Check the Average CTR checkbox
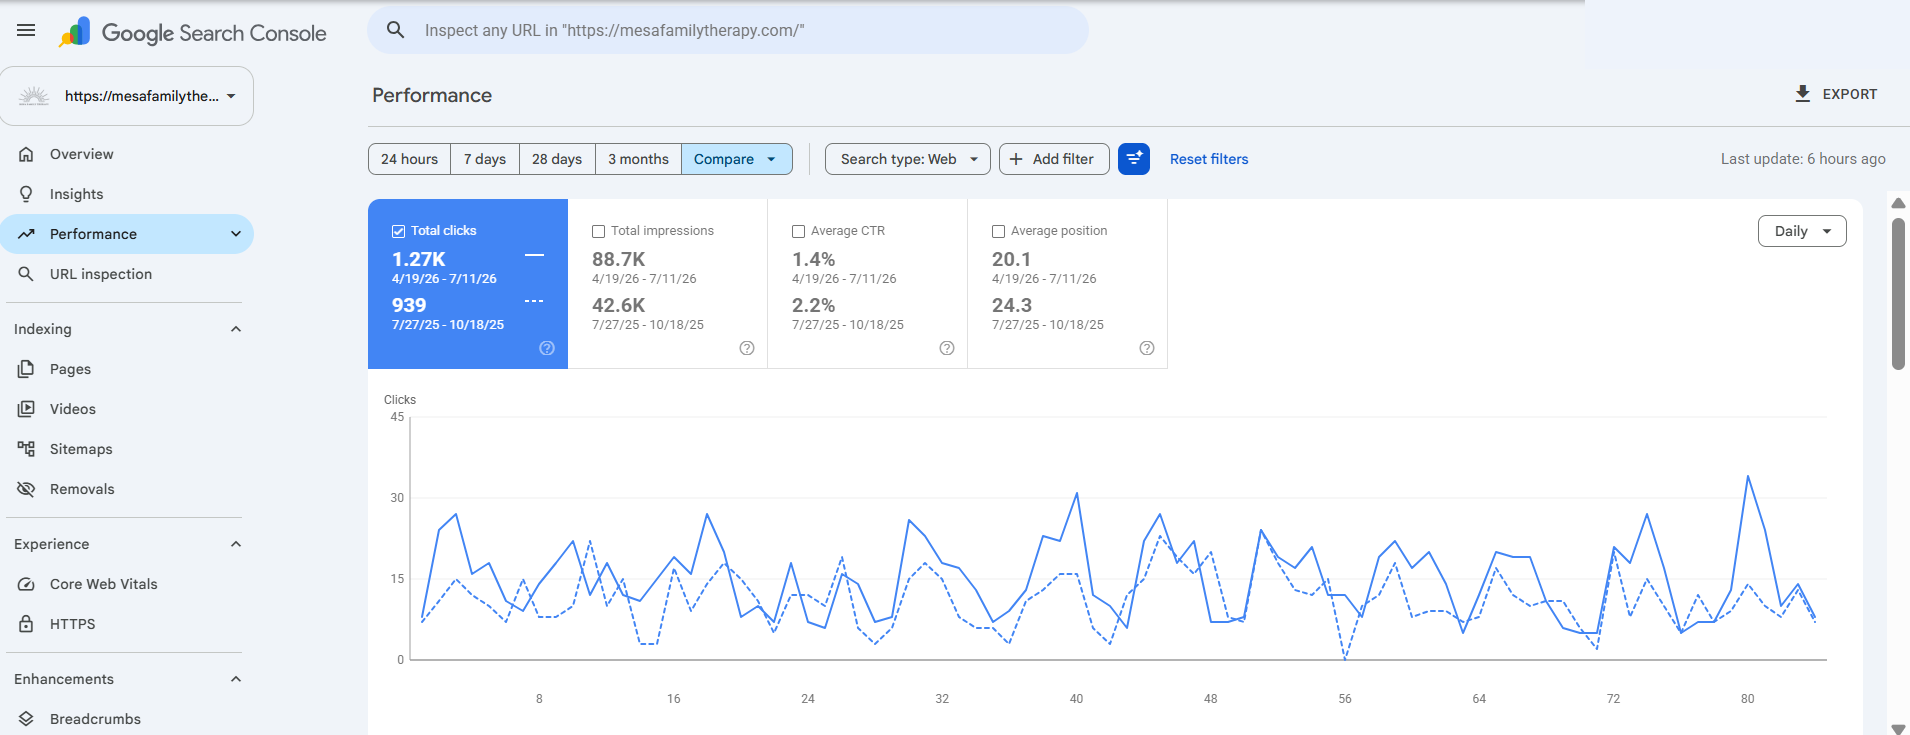 799,231
